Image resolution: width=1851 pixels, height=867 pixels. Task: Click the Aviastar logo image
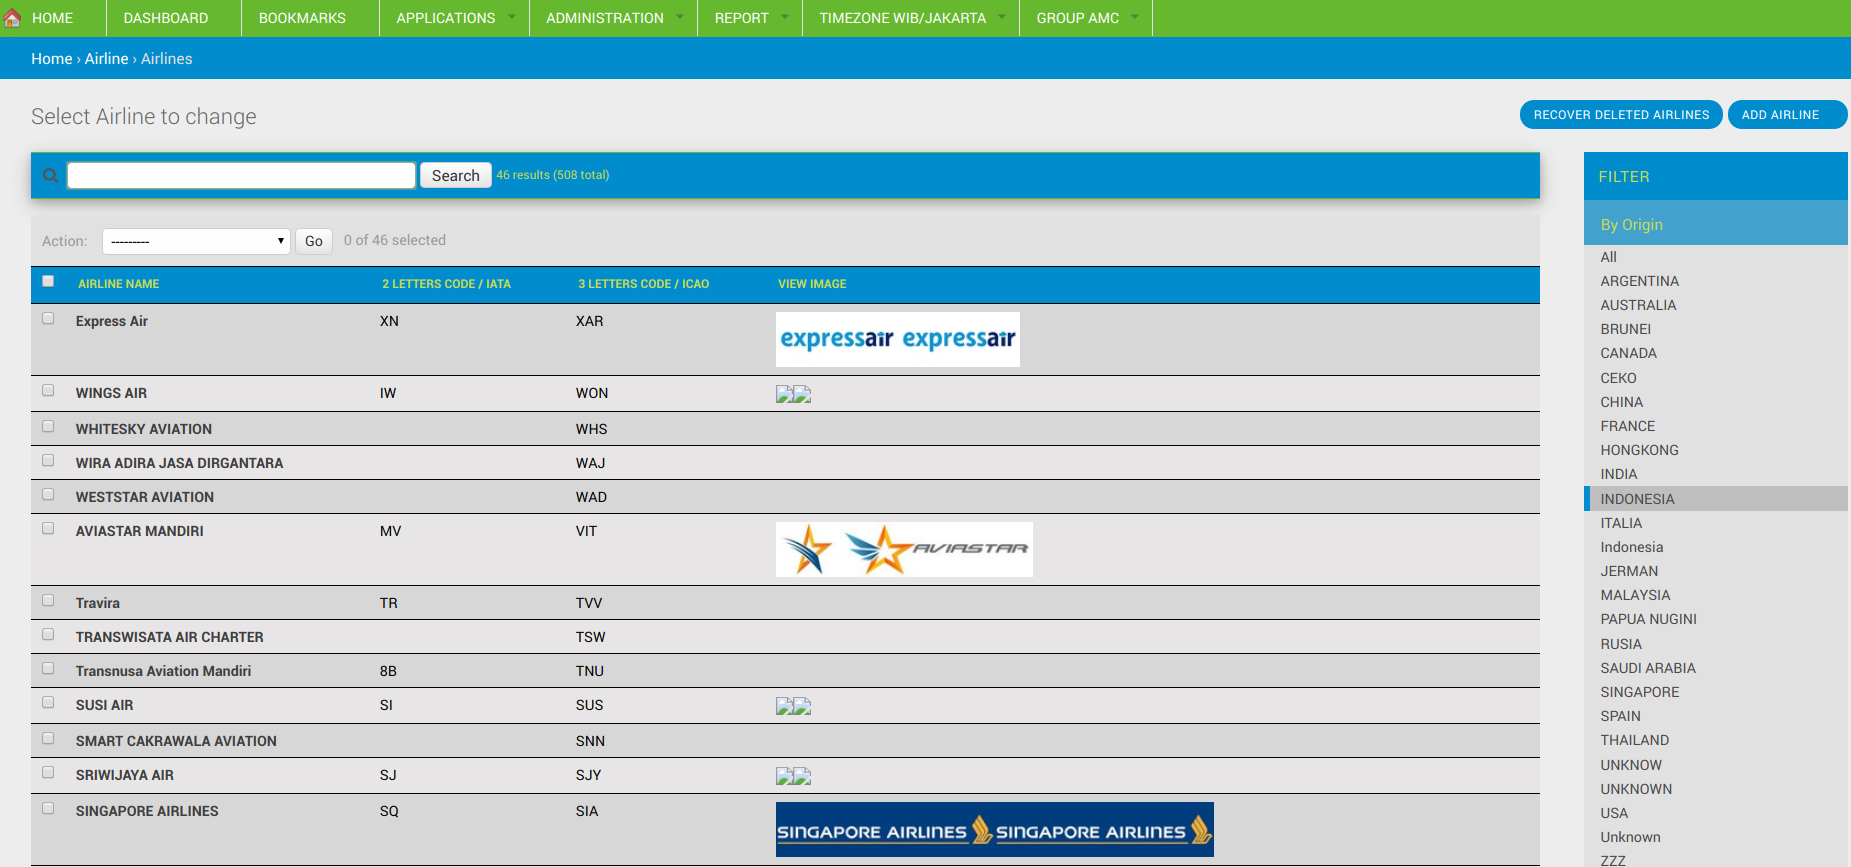pyautogui.click(x=903, y=549)
